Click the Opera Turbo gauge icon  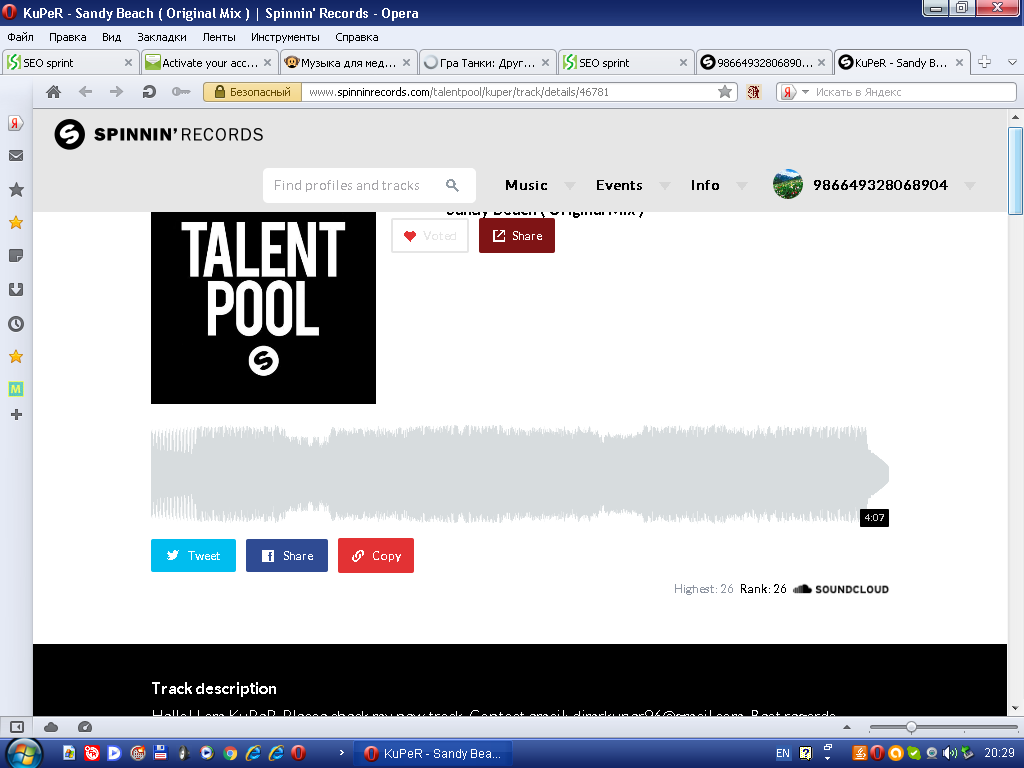85,727
